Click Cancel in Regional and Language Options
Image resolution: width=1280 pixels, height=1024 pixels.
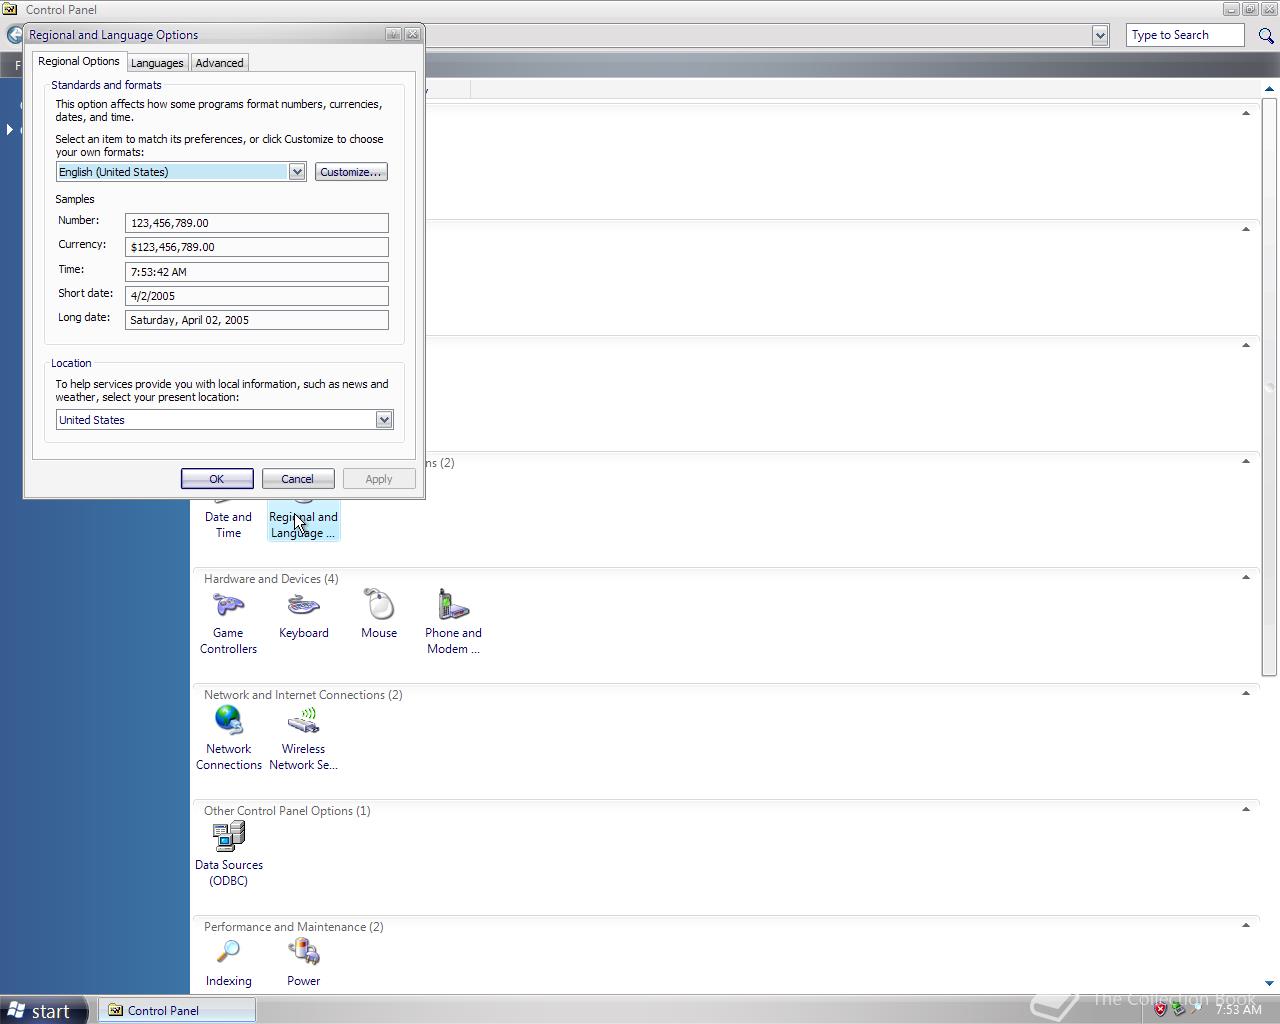pos(297,479)
